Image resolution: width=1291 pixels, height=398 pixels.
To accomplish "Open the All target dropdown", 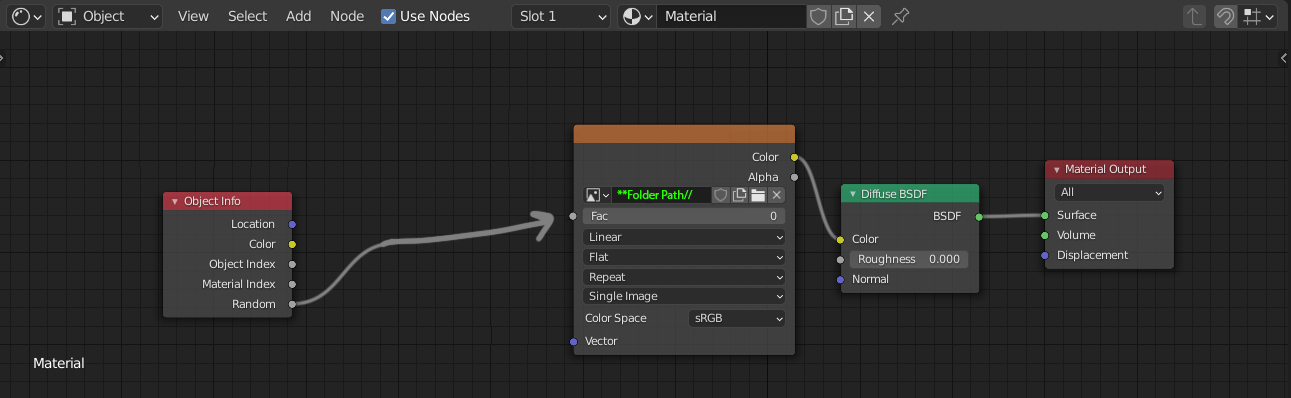I will click(x=1110, y=192).
